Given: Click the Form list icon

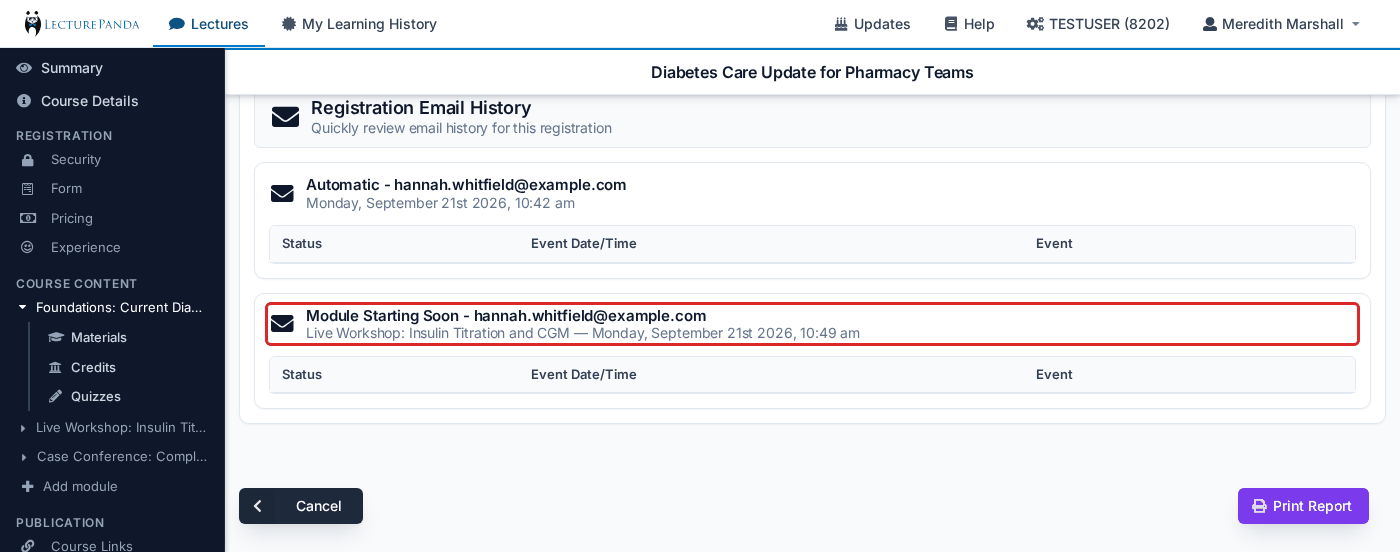Looking at the screenshot, I should pos(27,189).
